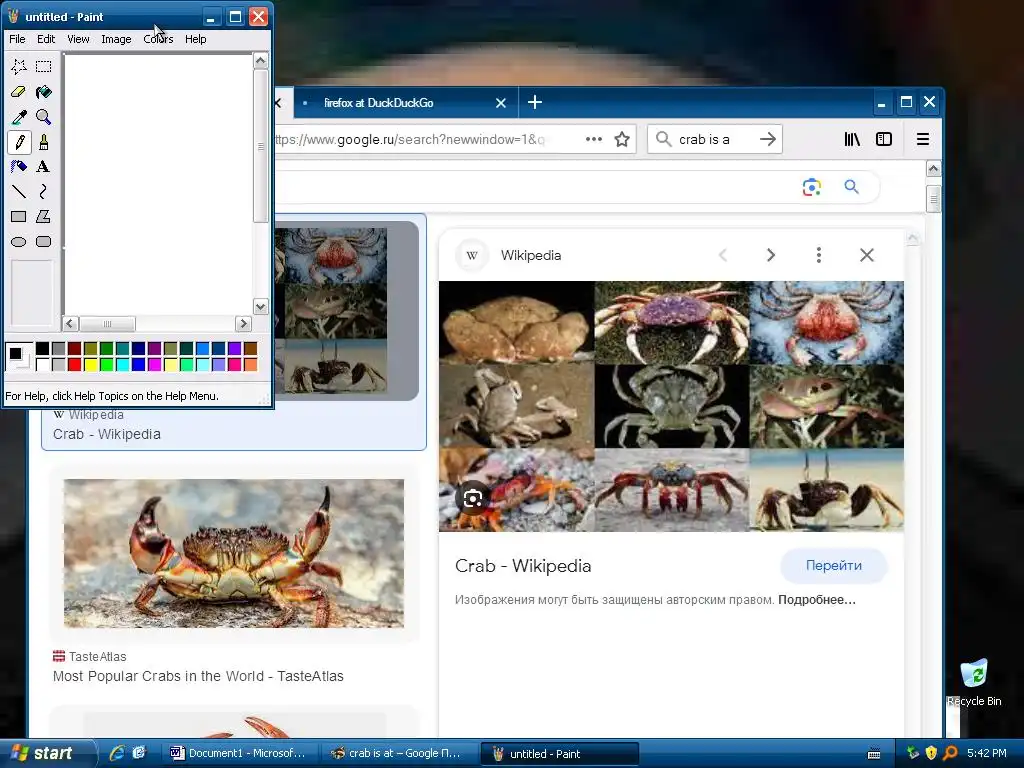Screen dimensions: 1024x768
Task: Select the Pencil tool in Paint
Action: tap(19, 142)
